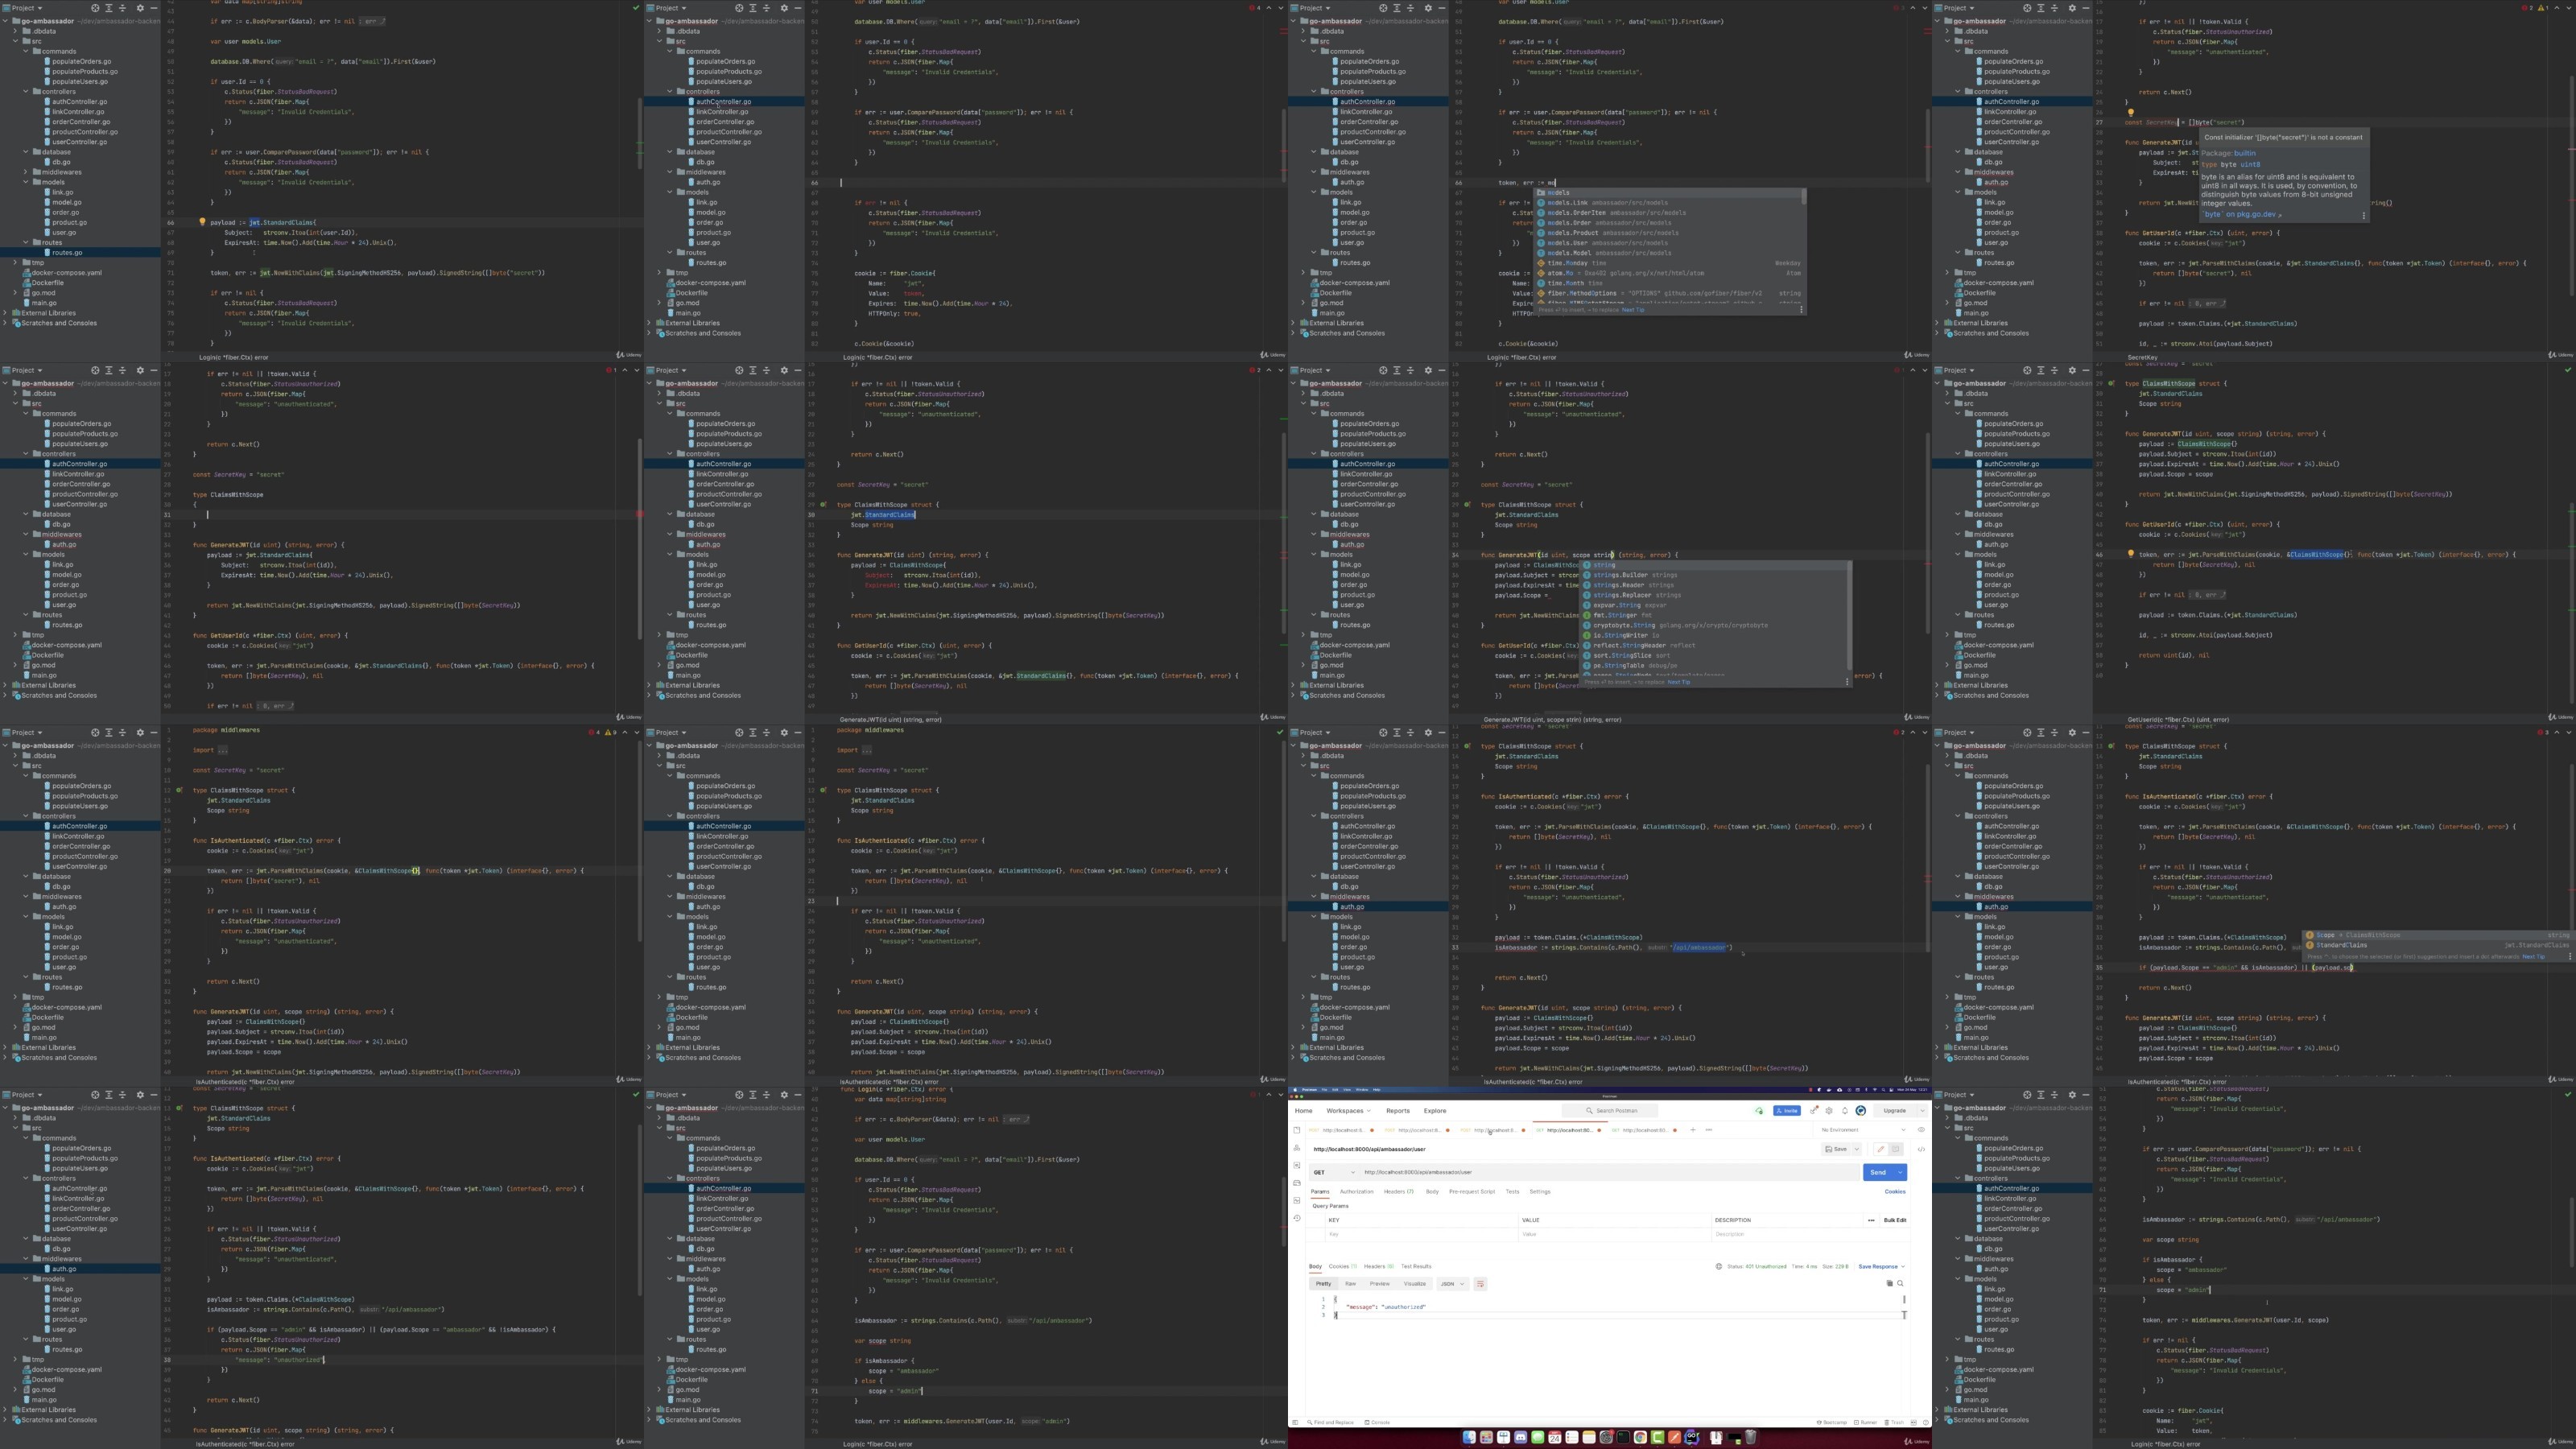
Task: Switch to the Pre-request Script tab
Action: coord(1472,1191)
